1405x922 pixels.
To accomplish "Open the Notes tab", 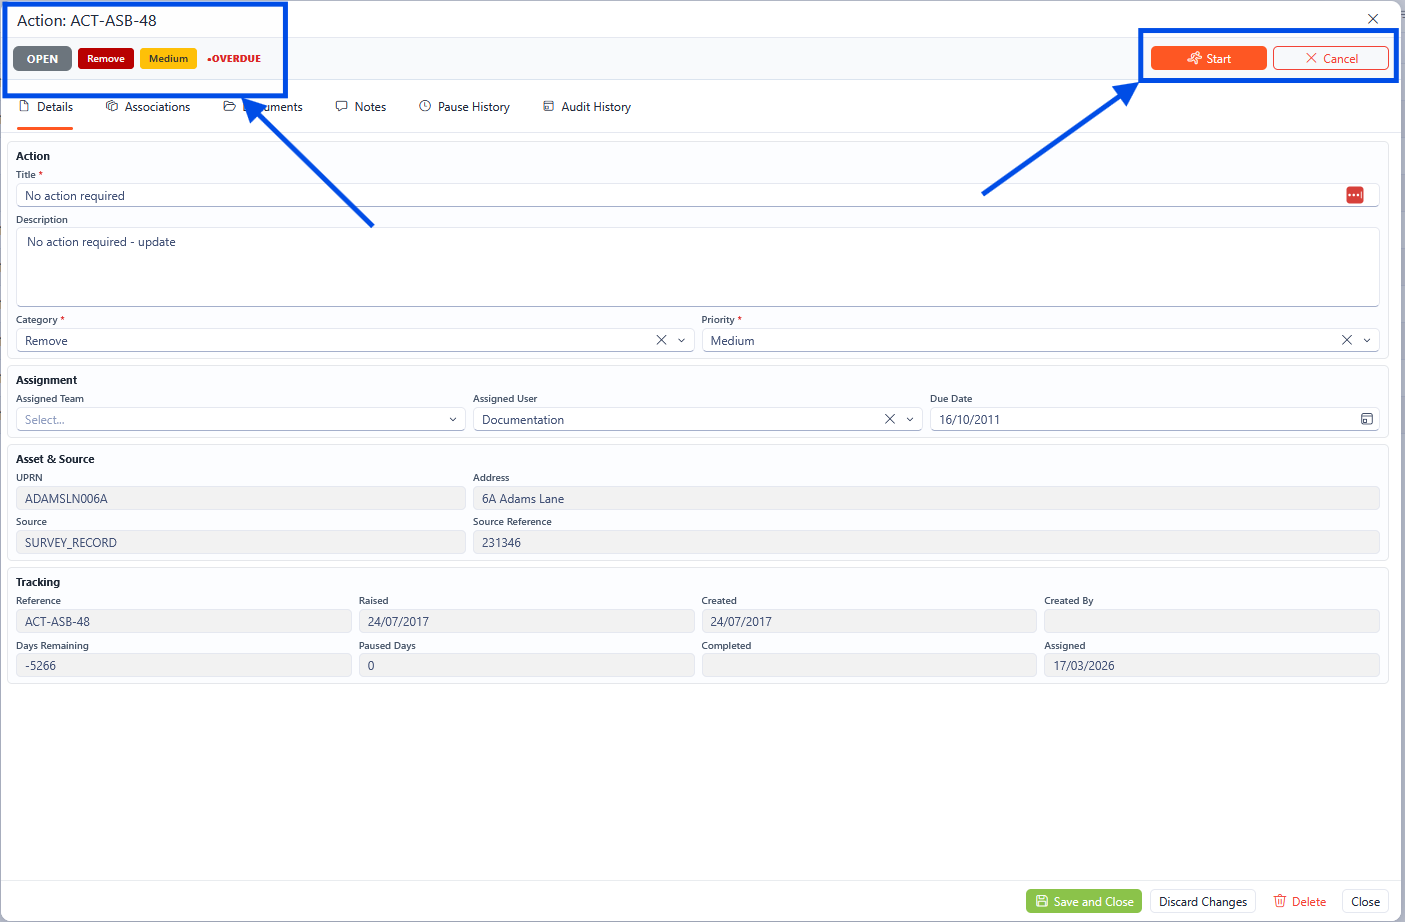I will tap(361, 107).
